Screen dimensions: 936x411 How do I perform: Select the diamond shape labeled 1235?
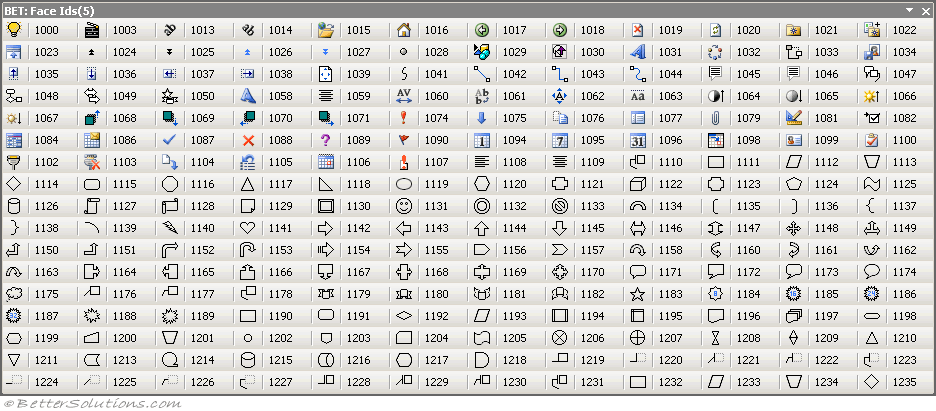(x=872, y=382)
